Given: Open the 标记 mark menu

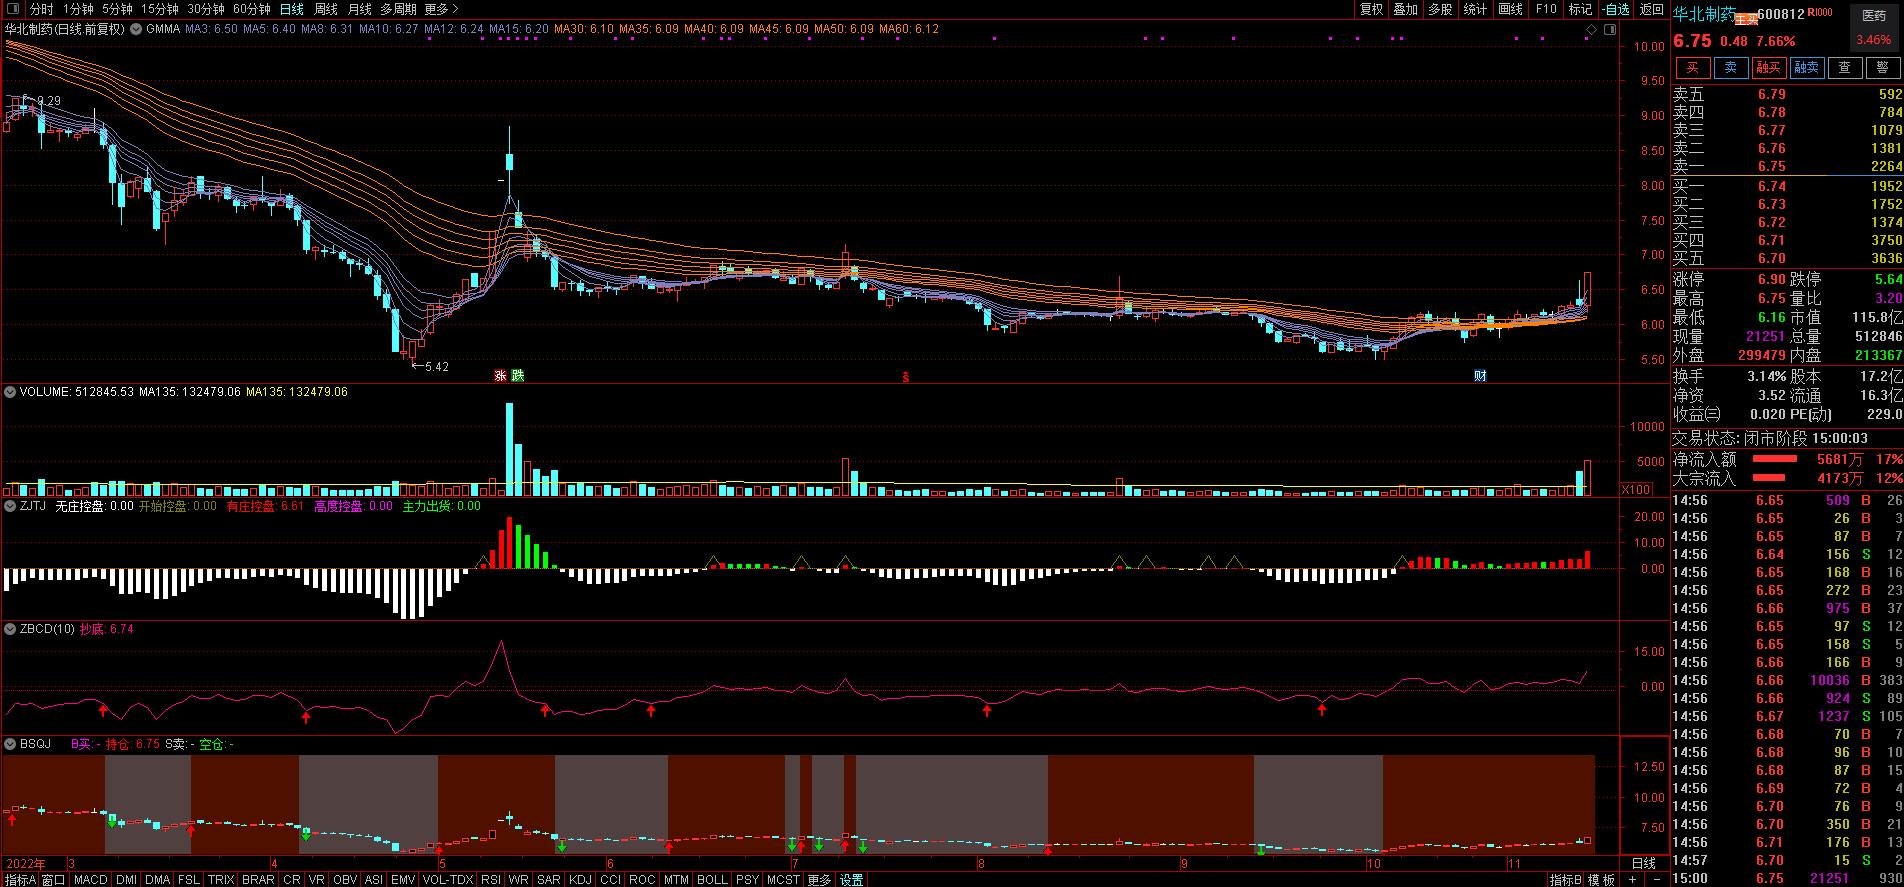Looking at the screenshot, I should [1580, 9].
